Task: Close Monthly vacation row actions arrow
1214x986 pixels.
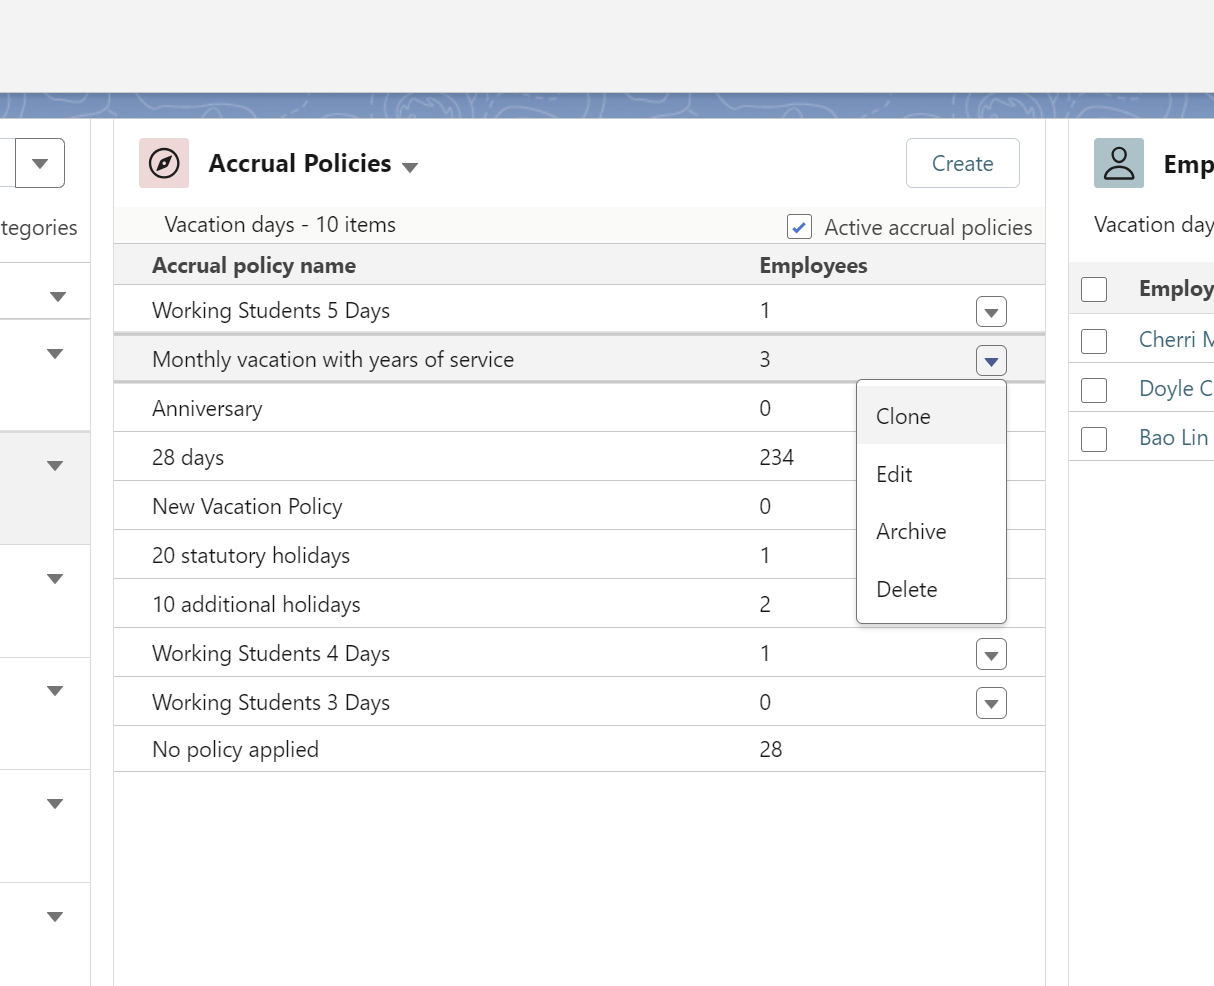Action: [990, 361]
